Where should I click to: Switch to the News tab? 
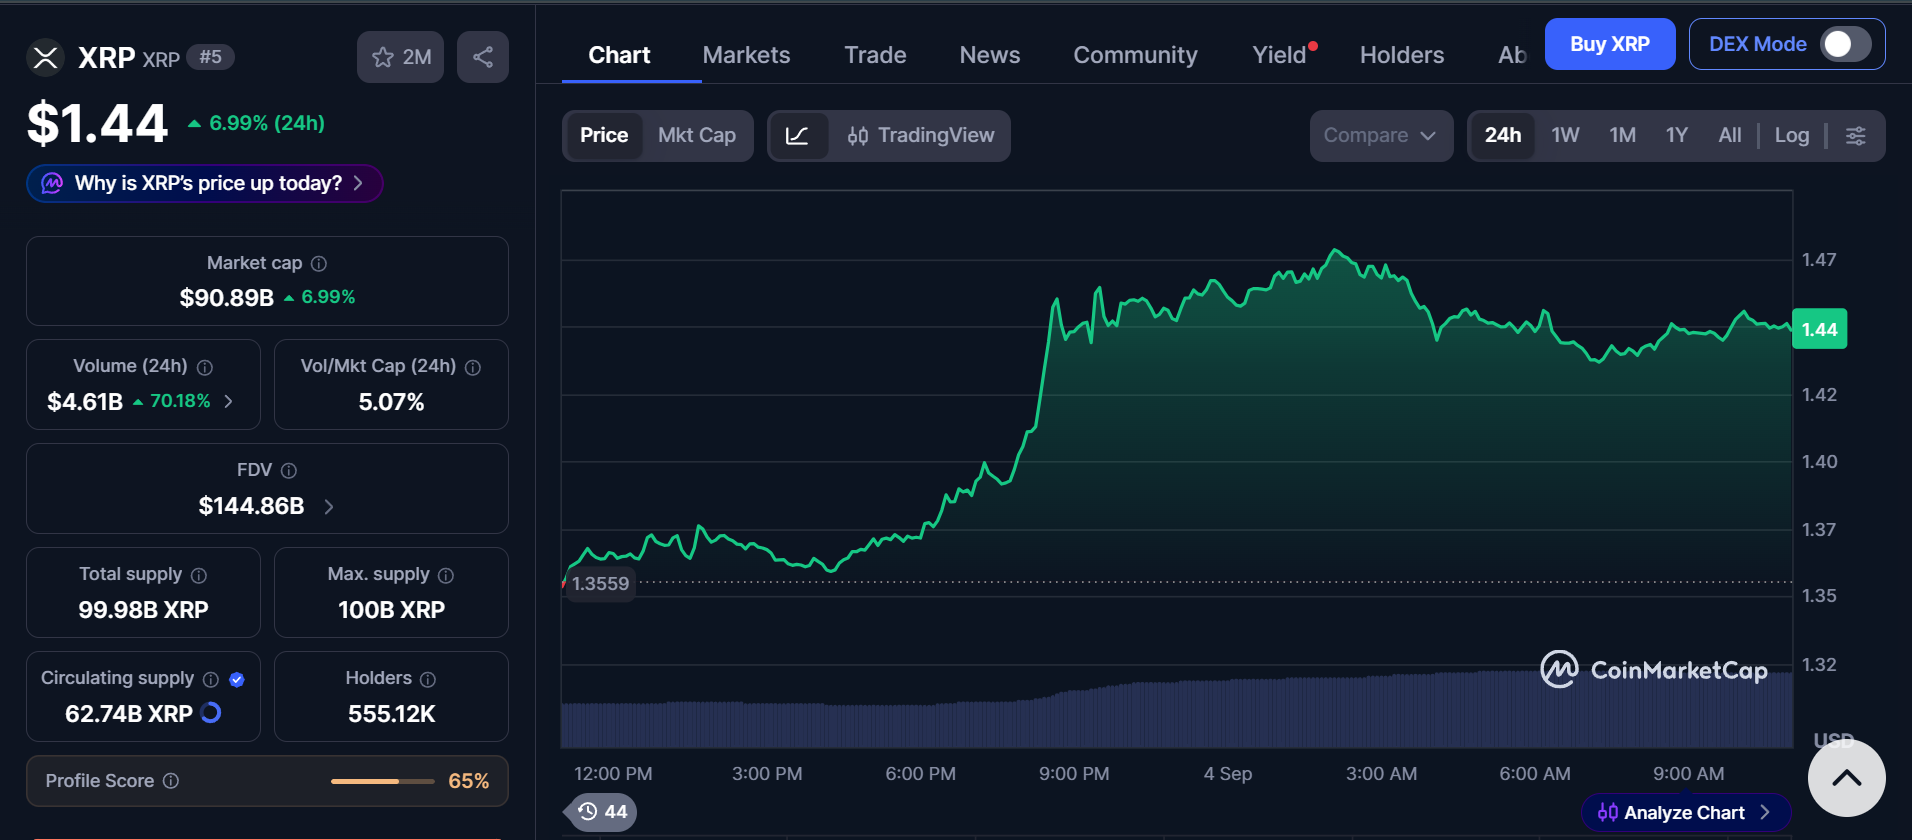(990, 55)
